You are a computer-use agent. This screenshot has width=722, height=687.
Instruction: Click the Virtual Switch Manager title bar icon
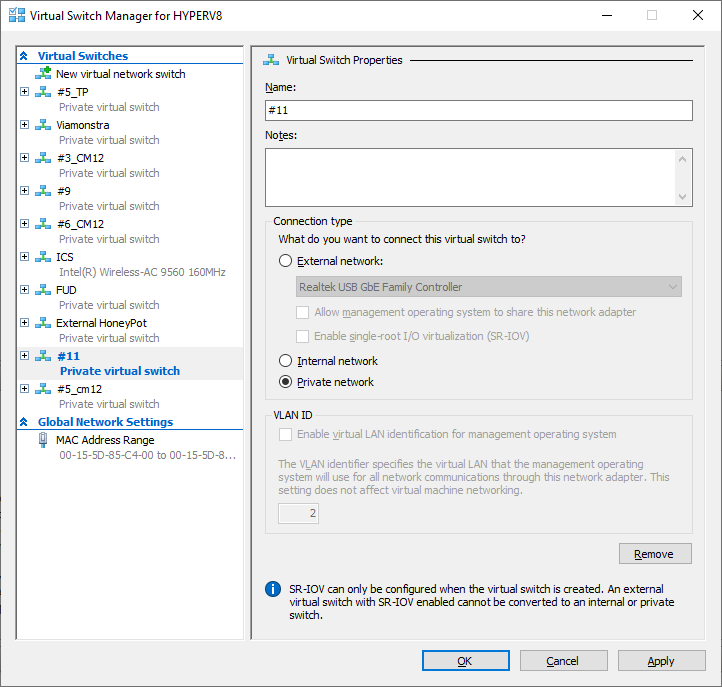[x=17, y=15]
